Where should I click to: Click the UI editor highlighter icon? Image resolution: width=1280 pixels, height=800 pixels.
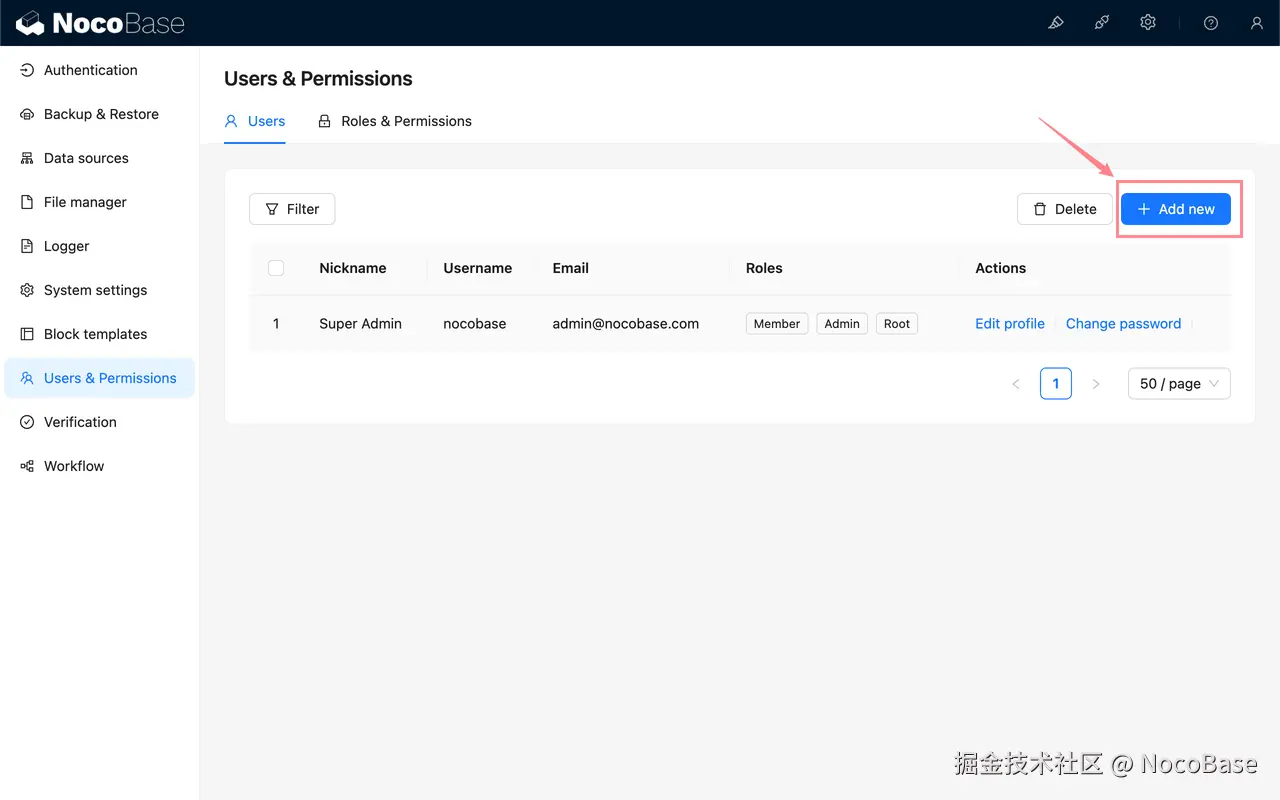point(1056,23)
